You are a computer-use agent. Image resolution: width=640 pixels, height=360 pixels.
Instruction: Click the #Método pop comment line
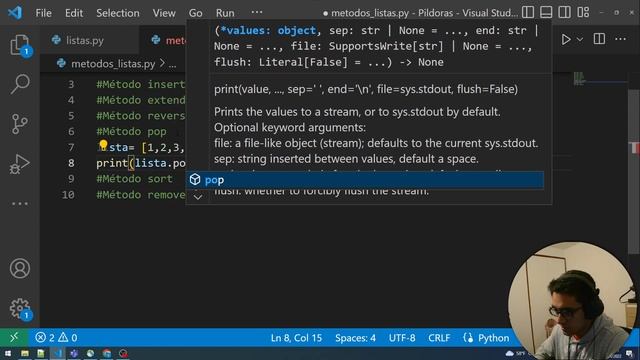coord(131,131)
